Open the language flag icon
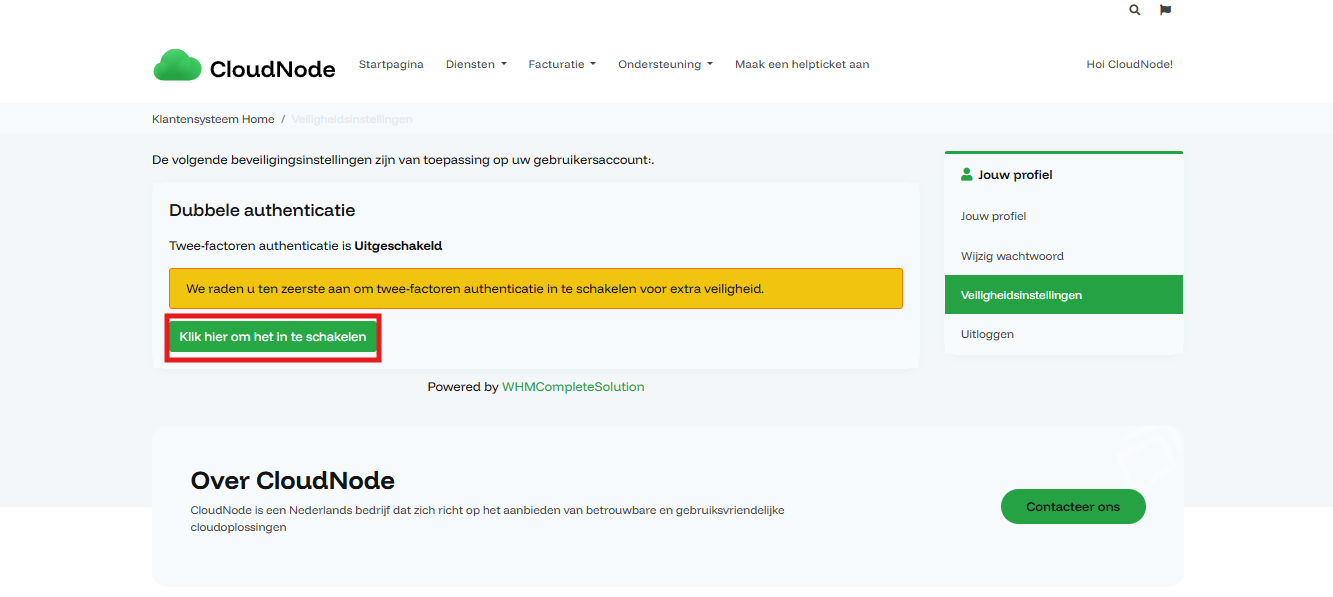The height and width of the screenshot is (597, 1333). (1165, 10)
